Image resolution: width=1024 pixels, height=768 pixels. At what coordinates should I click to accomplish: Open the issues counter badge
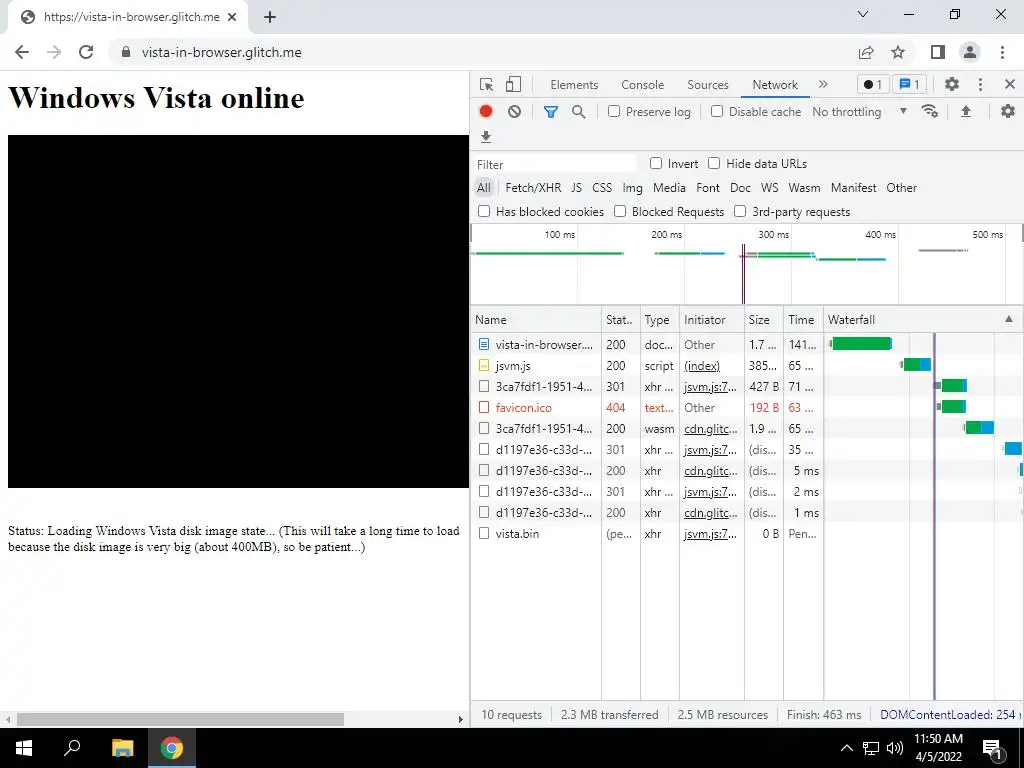coord(909,84)
